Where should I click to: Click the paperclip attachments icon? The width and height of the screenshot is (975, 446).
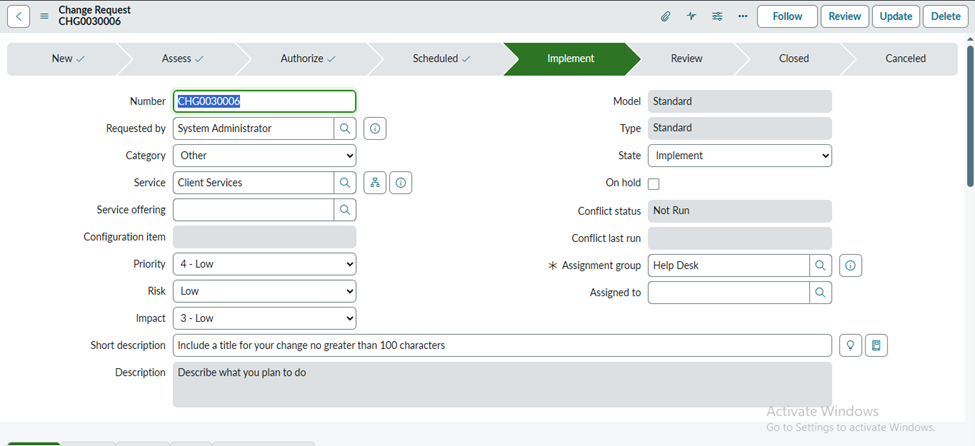coord(665,16)
